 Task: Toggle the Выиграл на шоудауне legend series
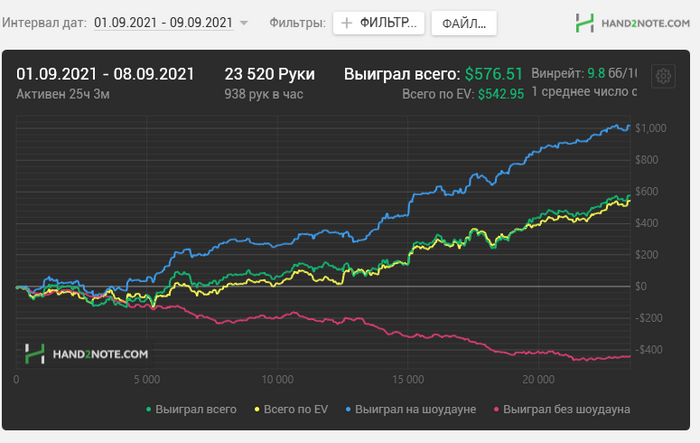[x=411, y=410]
